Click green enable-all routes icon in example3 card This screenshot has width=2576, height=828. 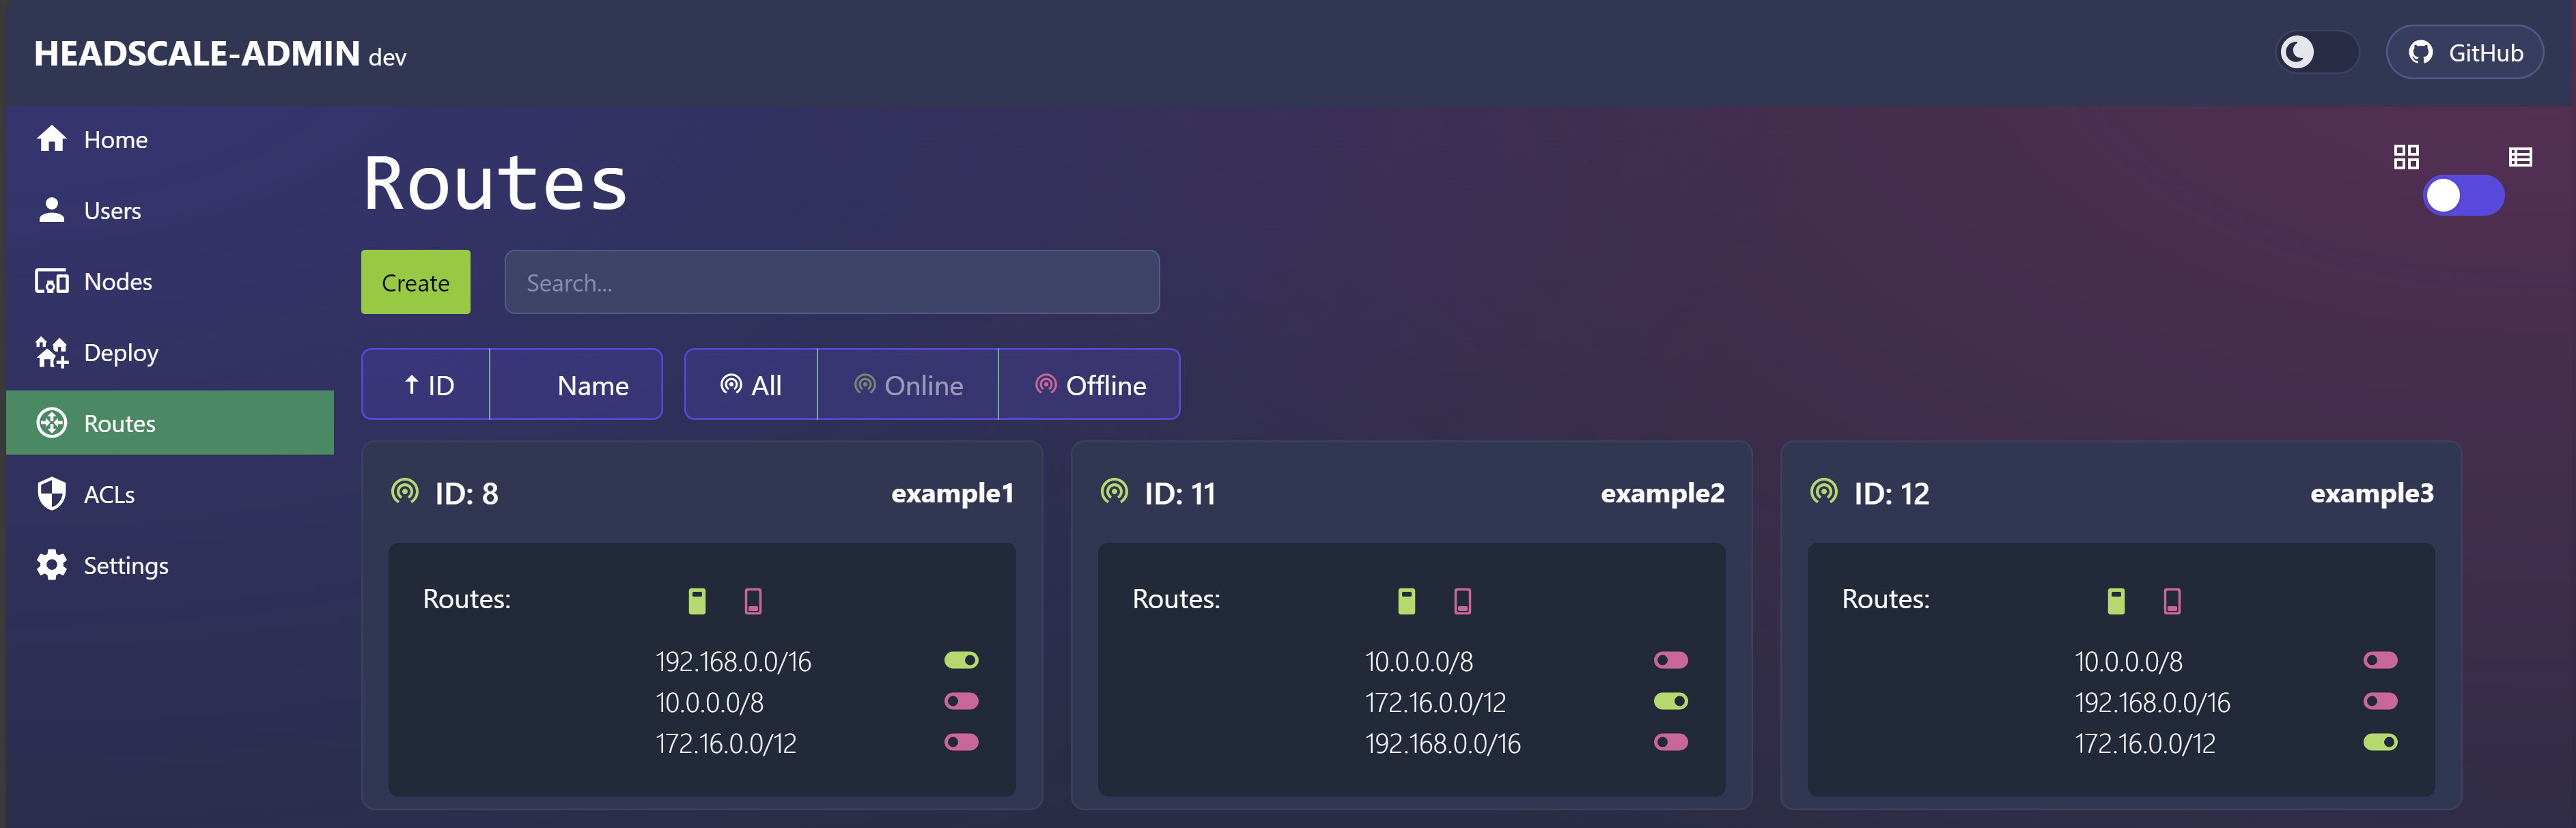coord(2115,601)
